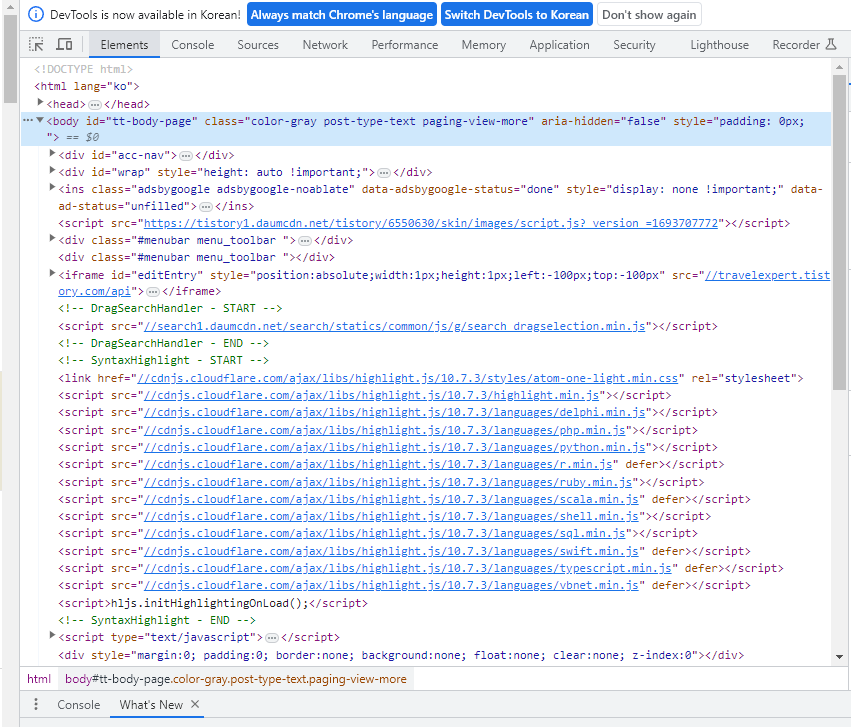Select the DragSearchHandler - START comment
851x727 pixels.
pos(170,308)
